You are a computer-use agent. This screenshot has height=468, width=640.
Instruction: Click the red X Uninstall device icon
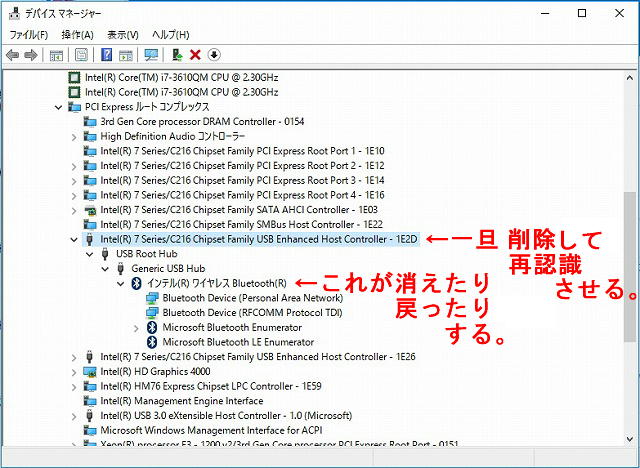pyautogui.click(x=195, y=55)
